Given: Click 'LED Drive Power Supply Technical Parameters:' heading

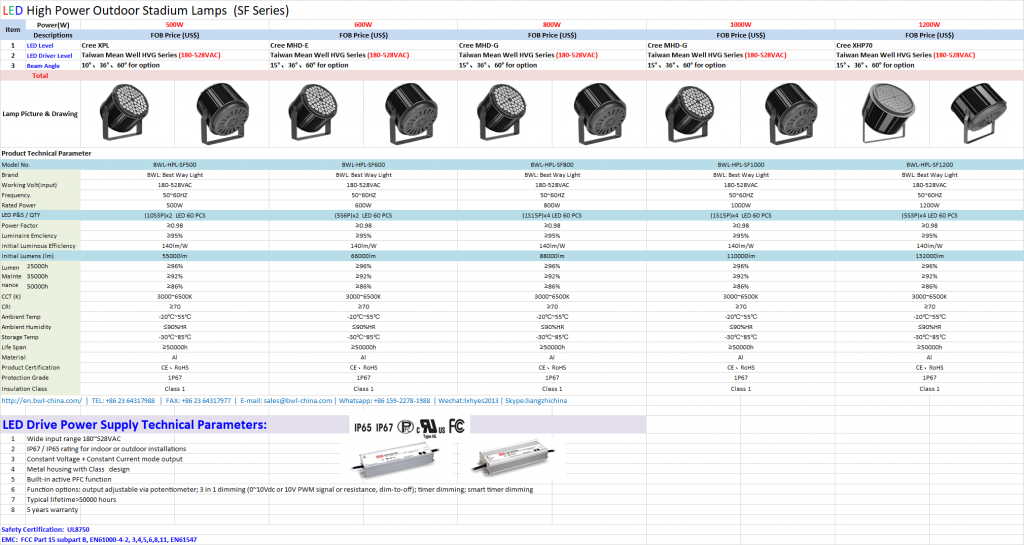Looking at the screenshot, I should 135,425.
